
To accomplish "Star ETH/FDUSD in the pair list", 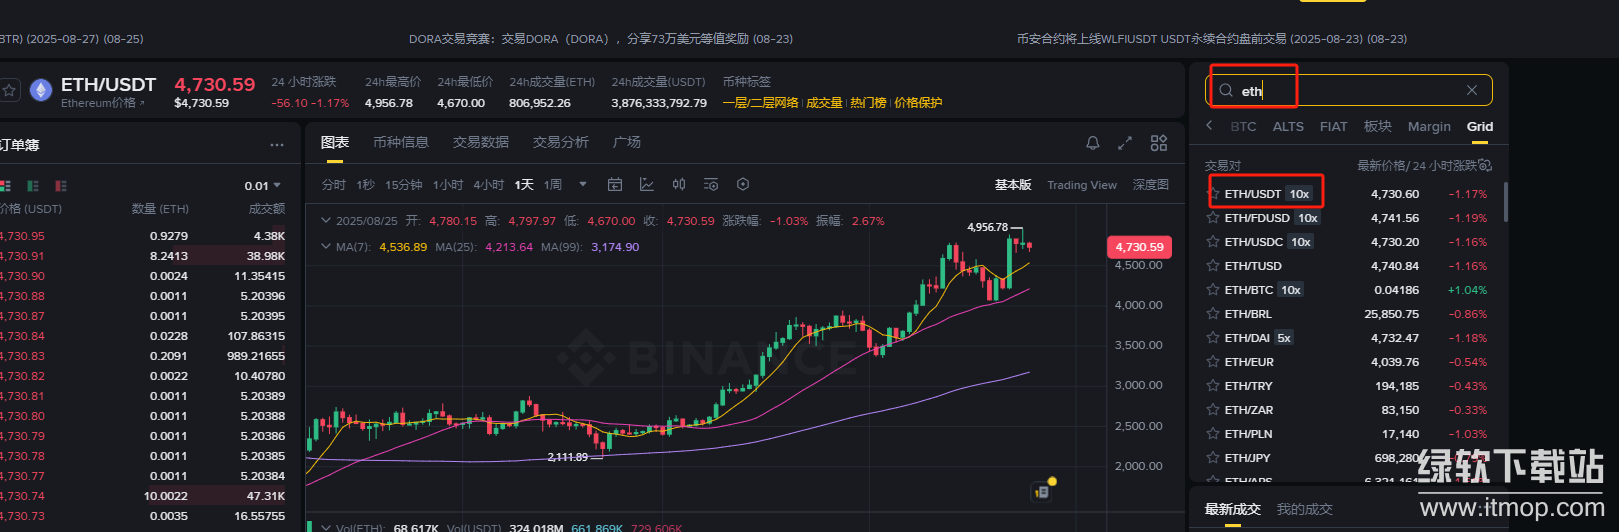I will point(1213,218).
